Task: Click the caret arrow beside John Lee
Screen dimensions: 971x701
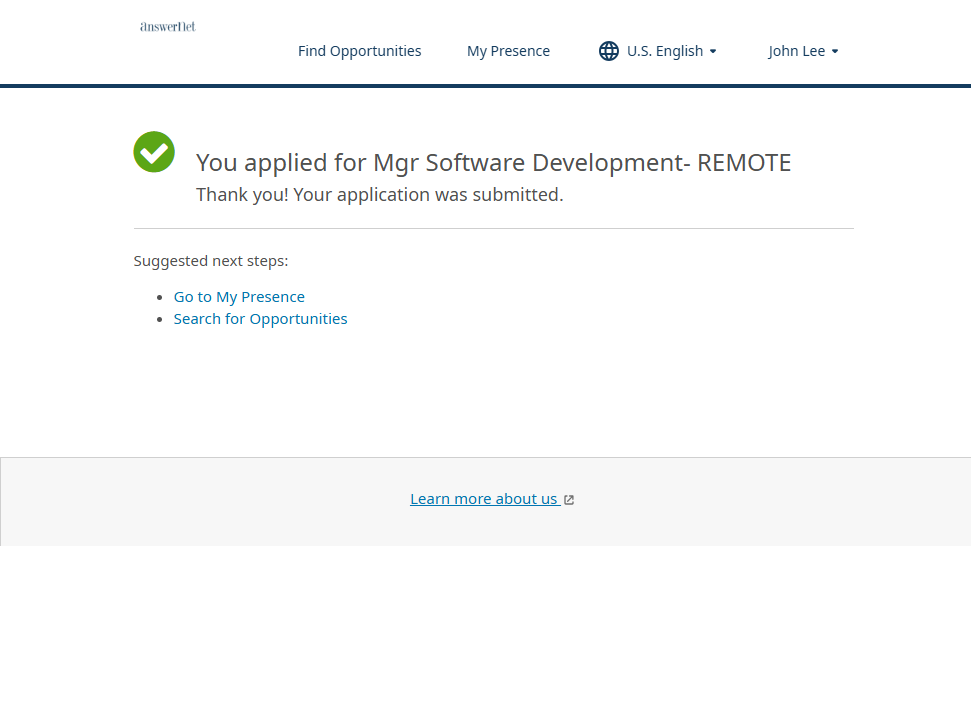Action: click(835, 52)
